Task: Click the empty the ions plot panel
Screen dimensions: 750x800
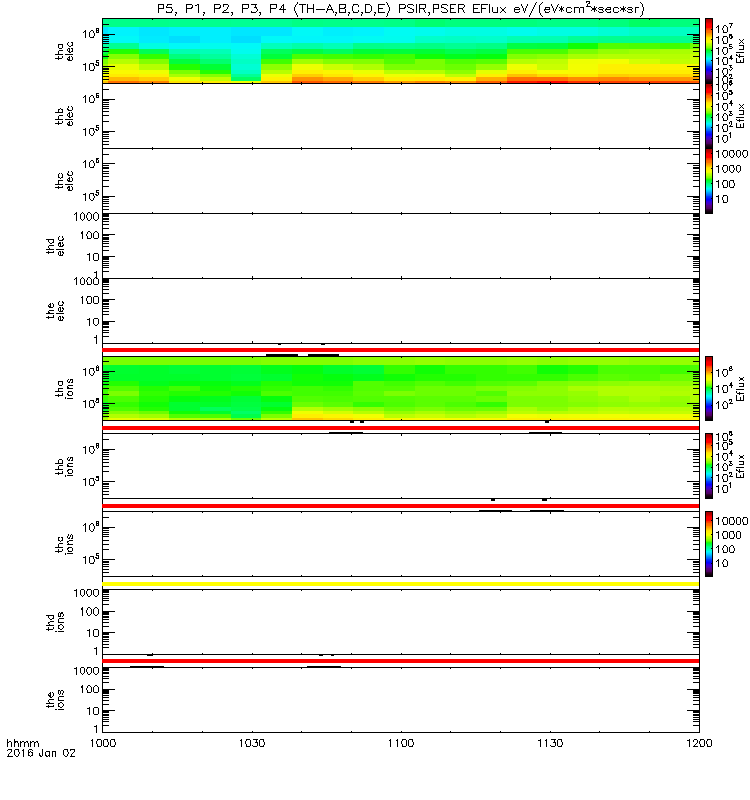Action: pos(401,700)
